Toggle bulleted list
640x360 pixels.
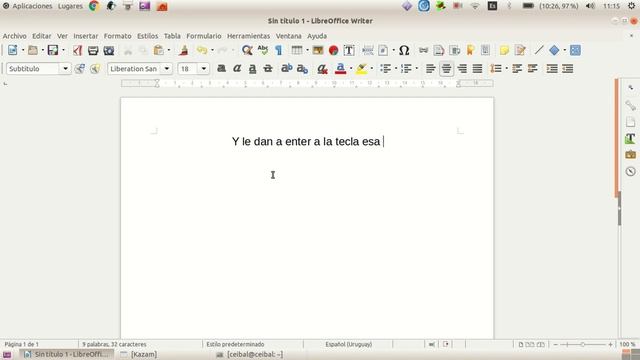tap(385, 69)
